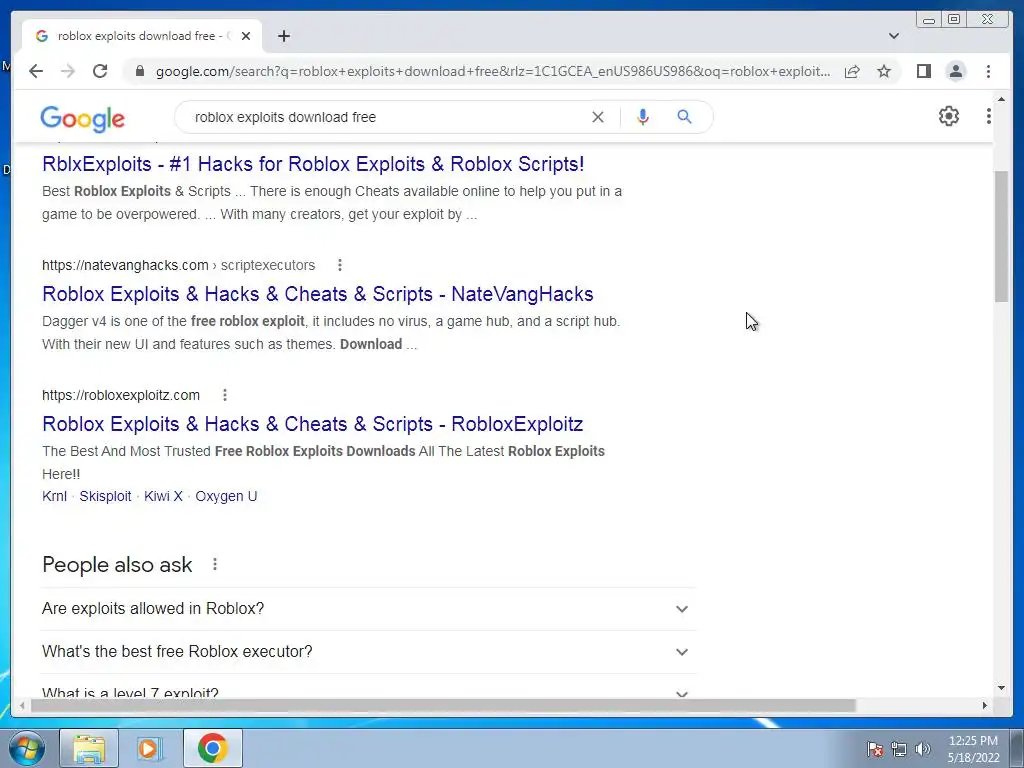This screenshot has width=1024, height=768.
Task: Follow the Oxygen U sitelink
Action: 226,496
